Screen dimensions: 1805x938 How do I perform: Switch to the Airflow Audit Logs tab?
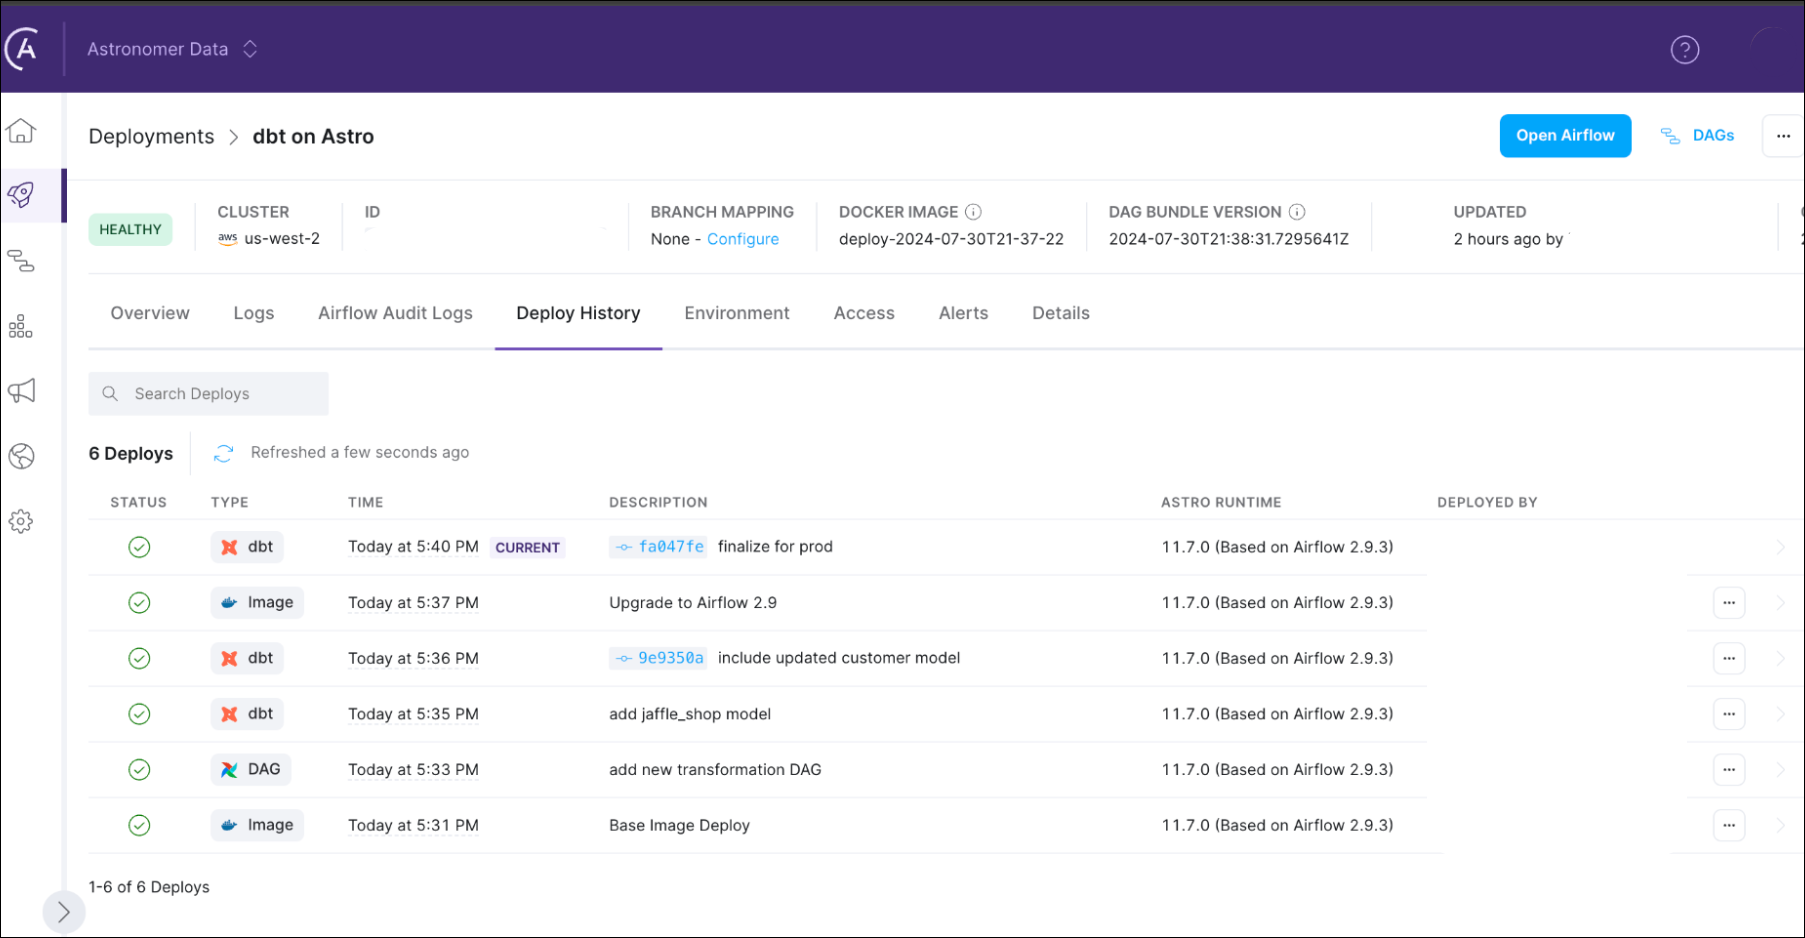tap(395, 313)
